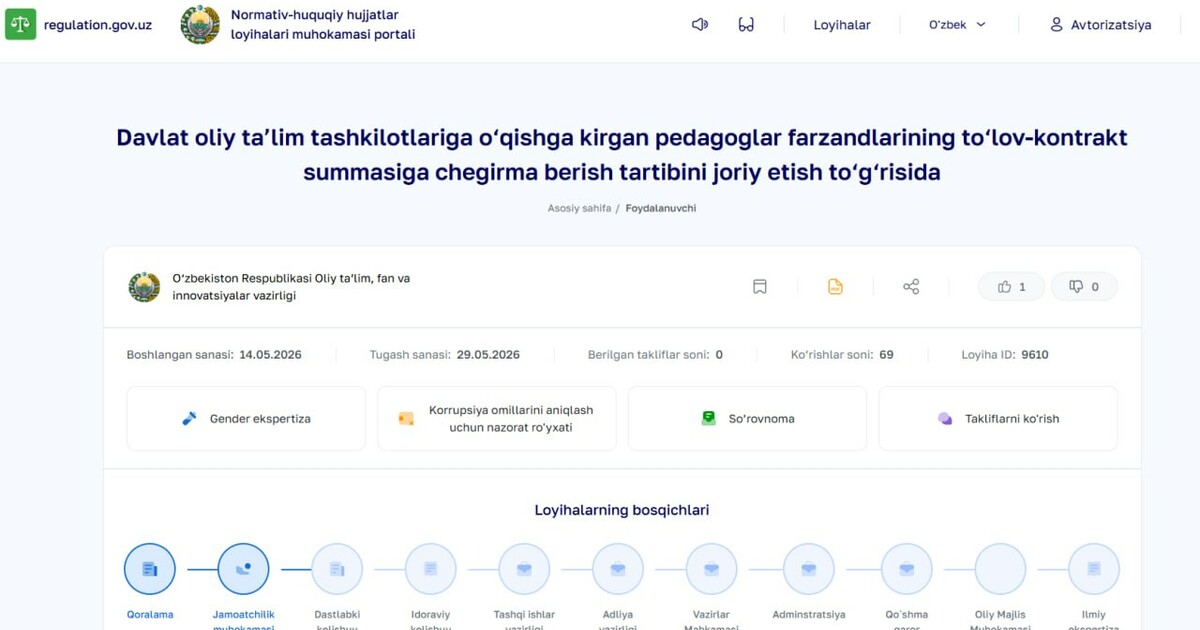This screenshot has height=630, width=1200.
Task: Select the Oliy Majlis Muhokamasi stage circle
Action: click(x=1000, y=569)
